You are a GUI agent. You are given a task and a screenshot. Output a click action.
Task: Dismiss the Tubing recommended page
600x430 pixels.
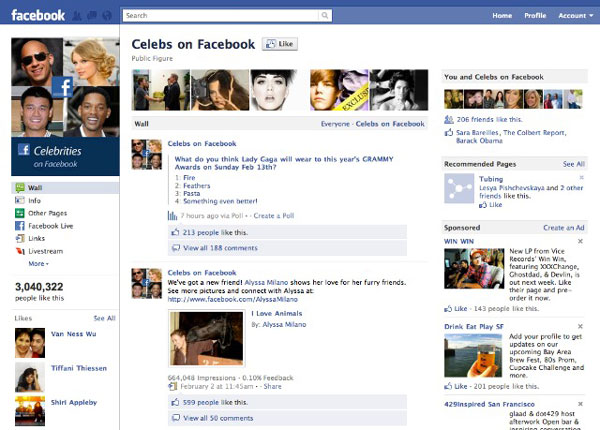581,178
